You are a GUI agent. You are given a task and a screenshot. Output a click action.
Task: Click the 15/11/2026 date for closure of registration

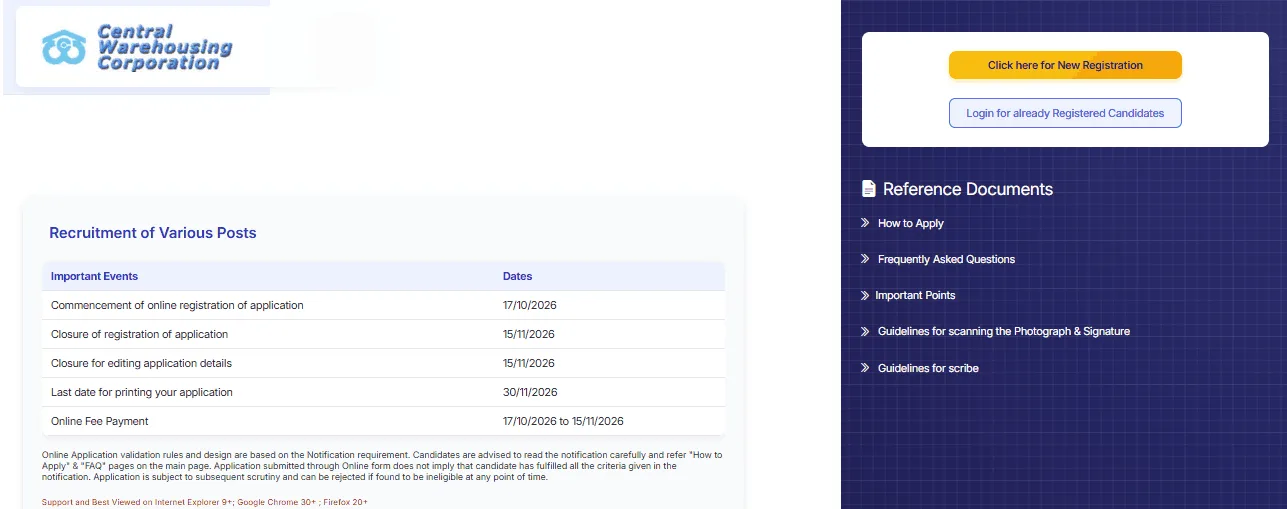click(x=528, y=334)
